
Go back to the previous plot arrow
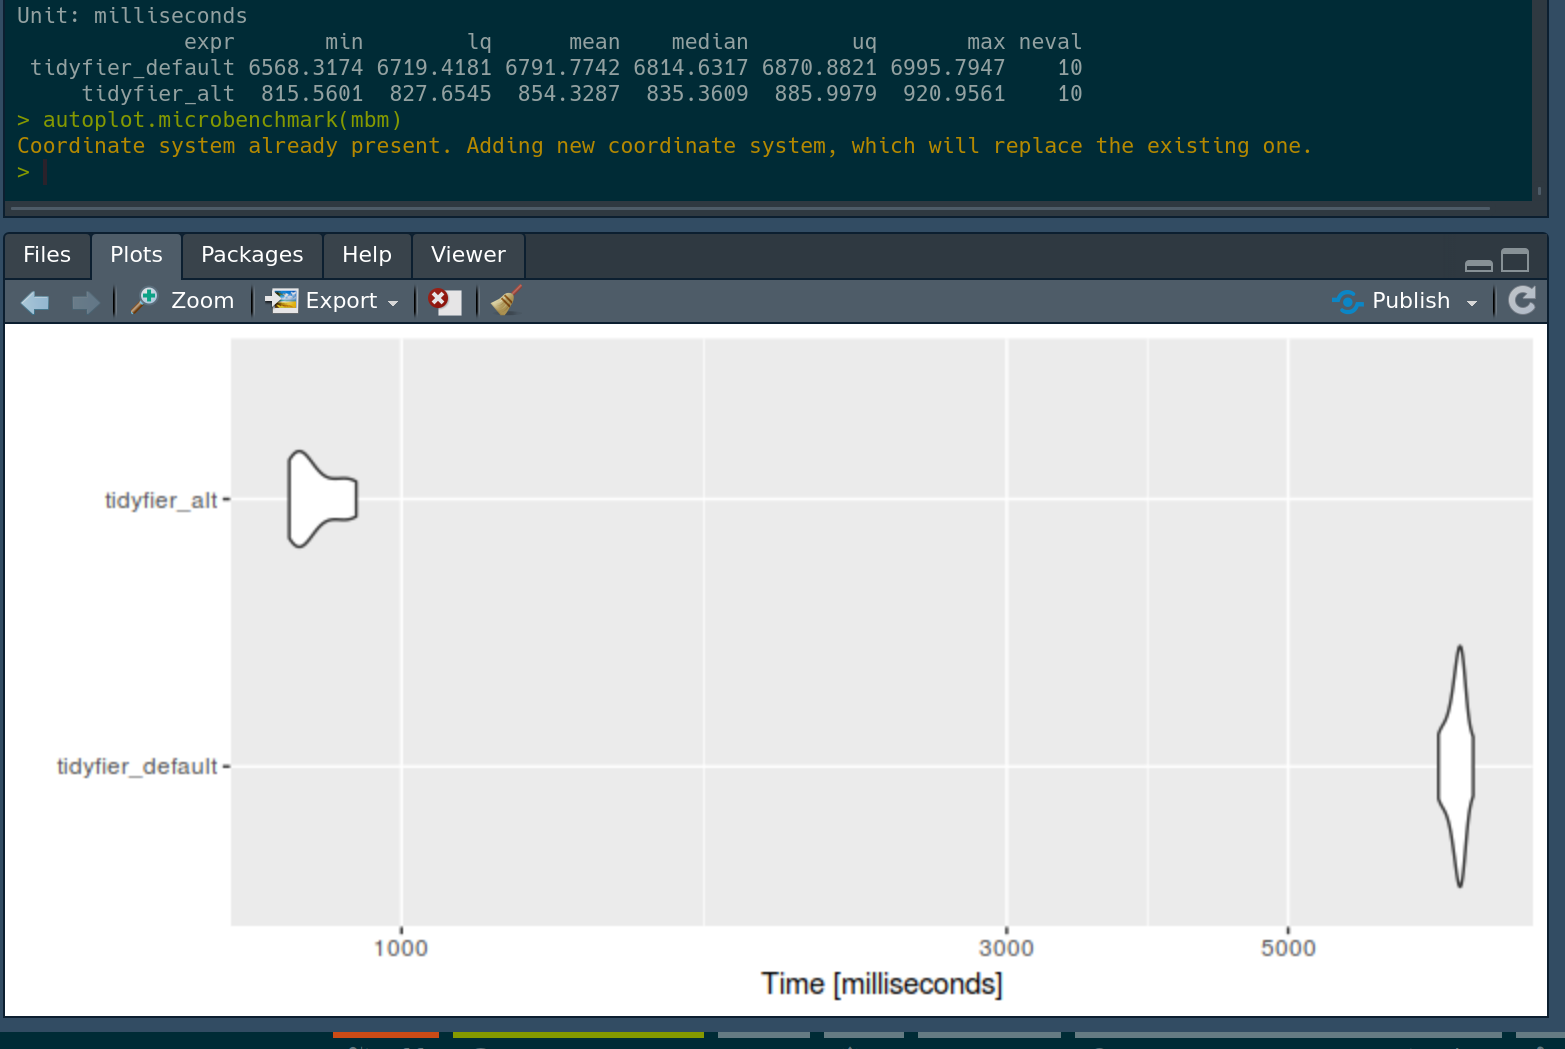pyautogui.click(x=34, y=301)
